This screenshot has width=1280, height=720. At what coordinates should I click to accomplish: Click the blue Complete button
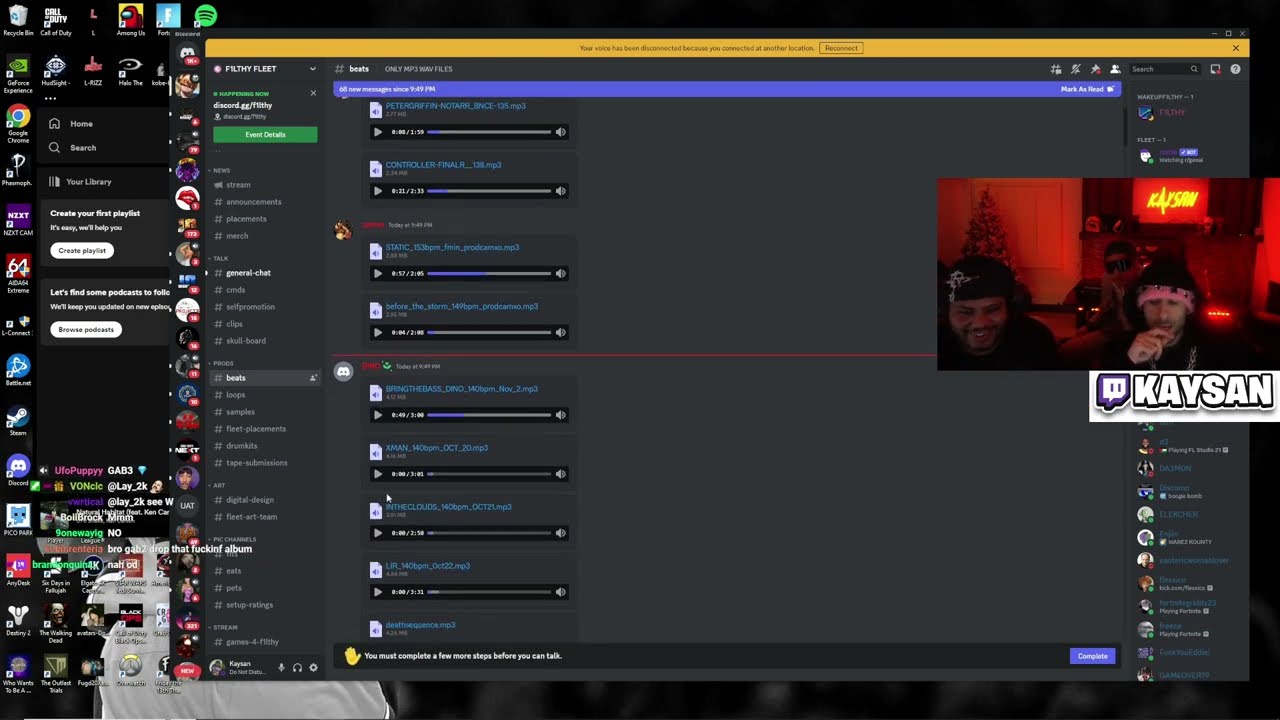1092,656
